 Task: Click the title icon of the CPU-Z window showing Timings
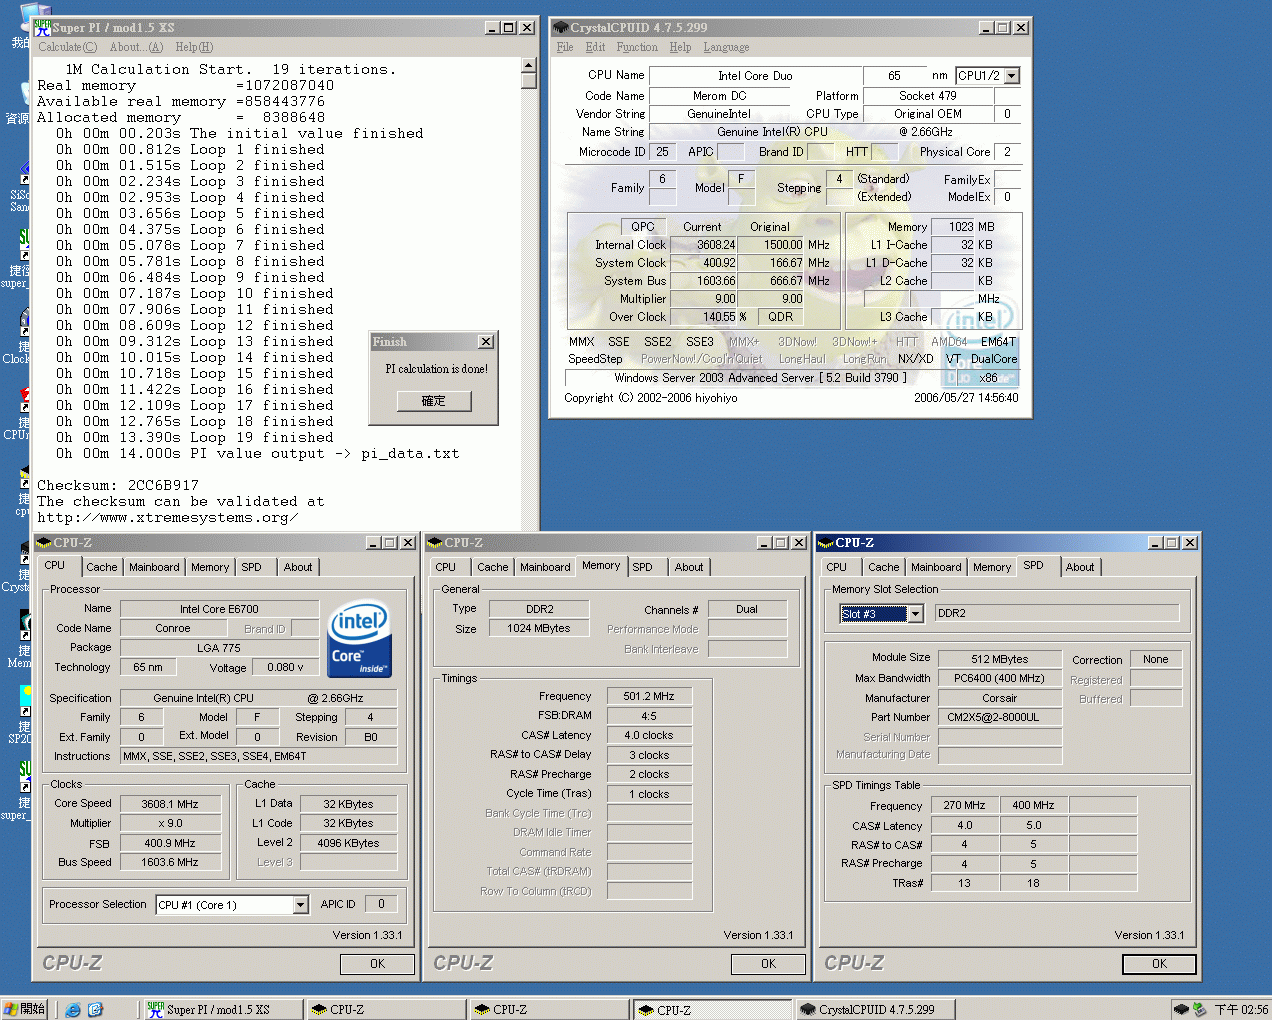pyautogui.click(x=435, y=543)
